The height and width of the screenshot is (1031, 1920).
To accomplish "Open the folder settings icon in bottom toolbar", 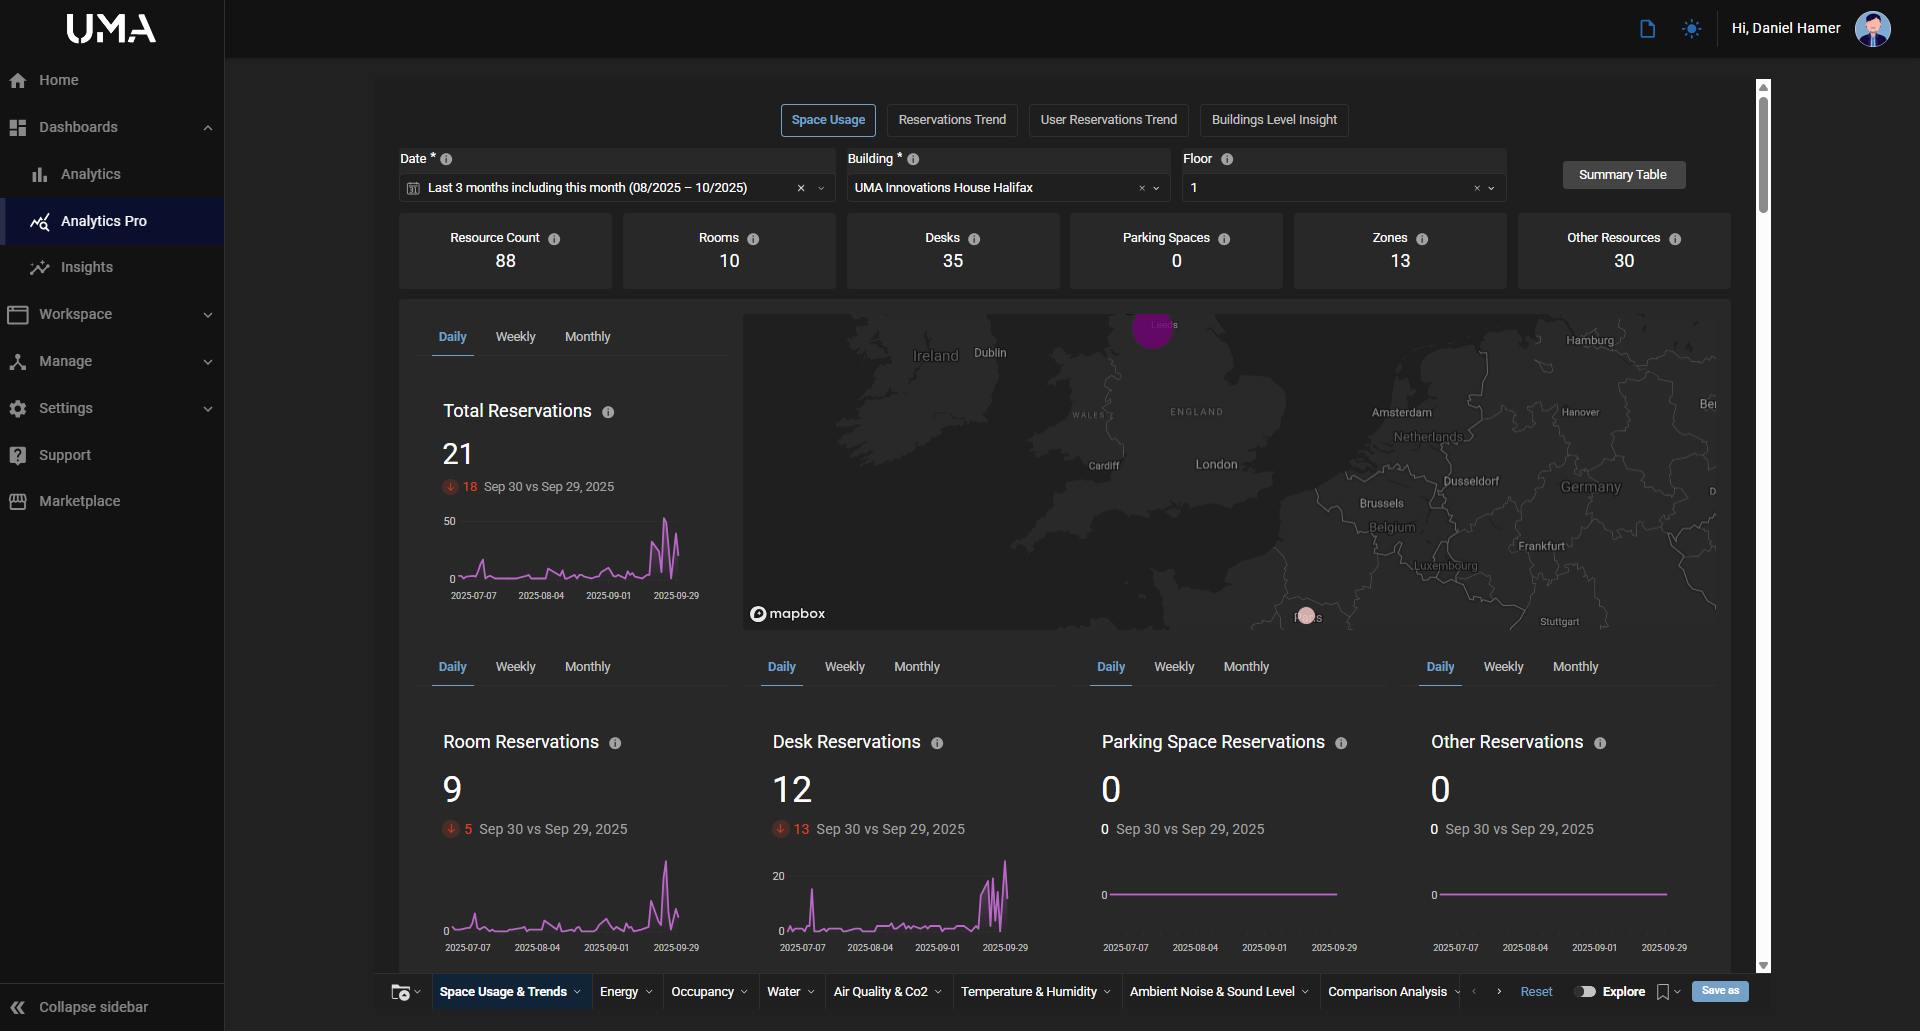I will [401, 992].
